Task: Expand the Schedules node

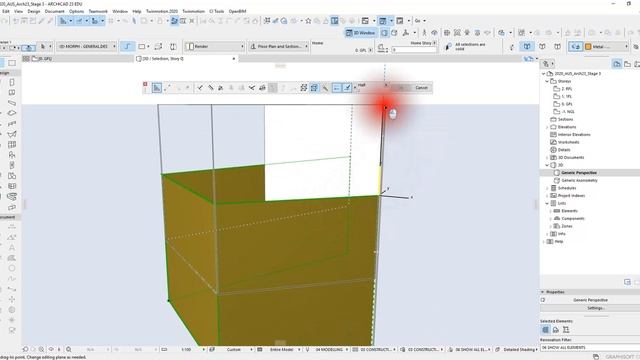Action: [x=547, y=188]
